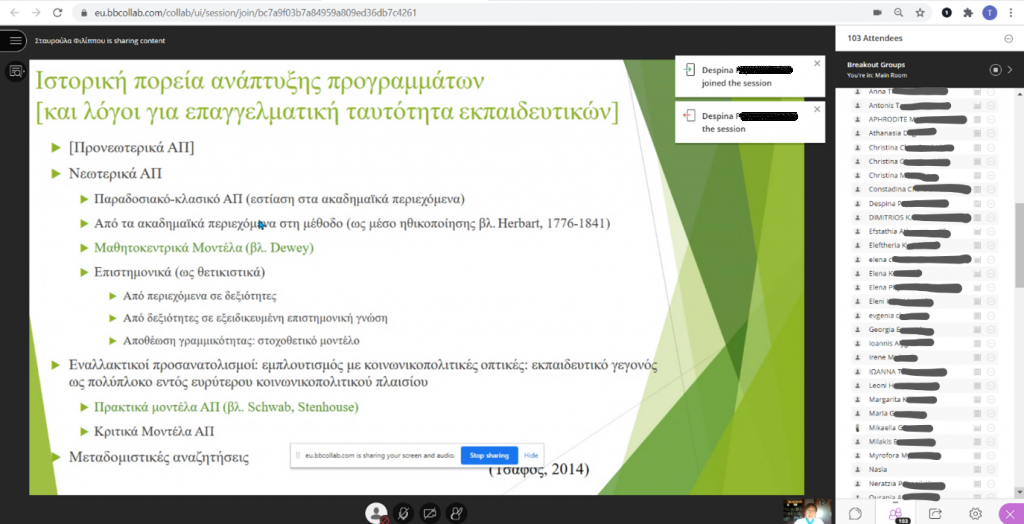Click Mikaella's profile picture avatar
The height and width of the screenshot is (524, 1024).
857,427
